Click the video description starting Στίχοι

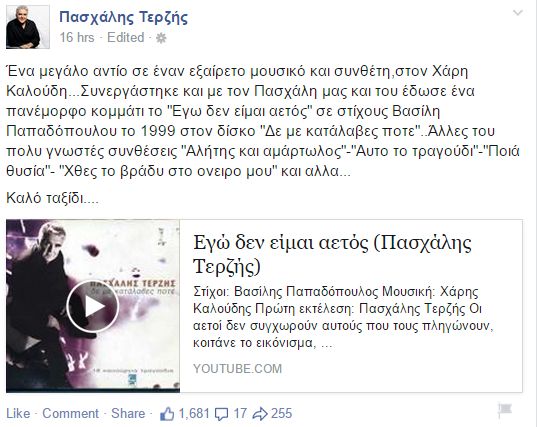click(343, 317)
